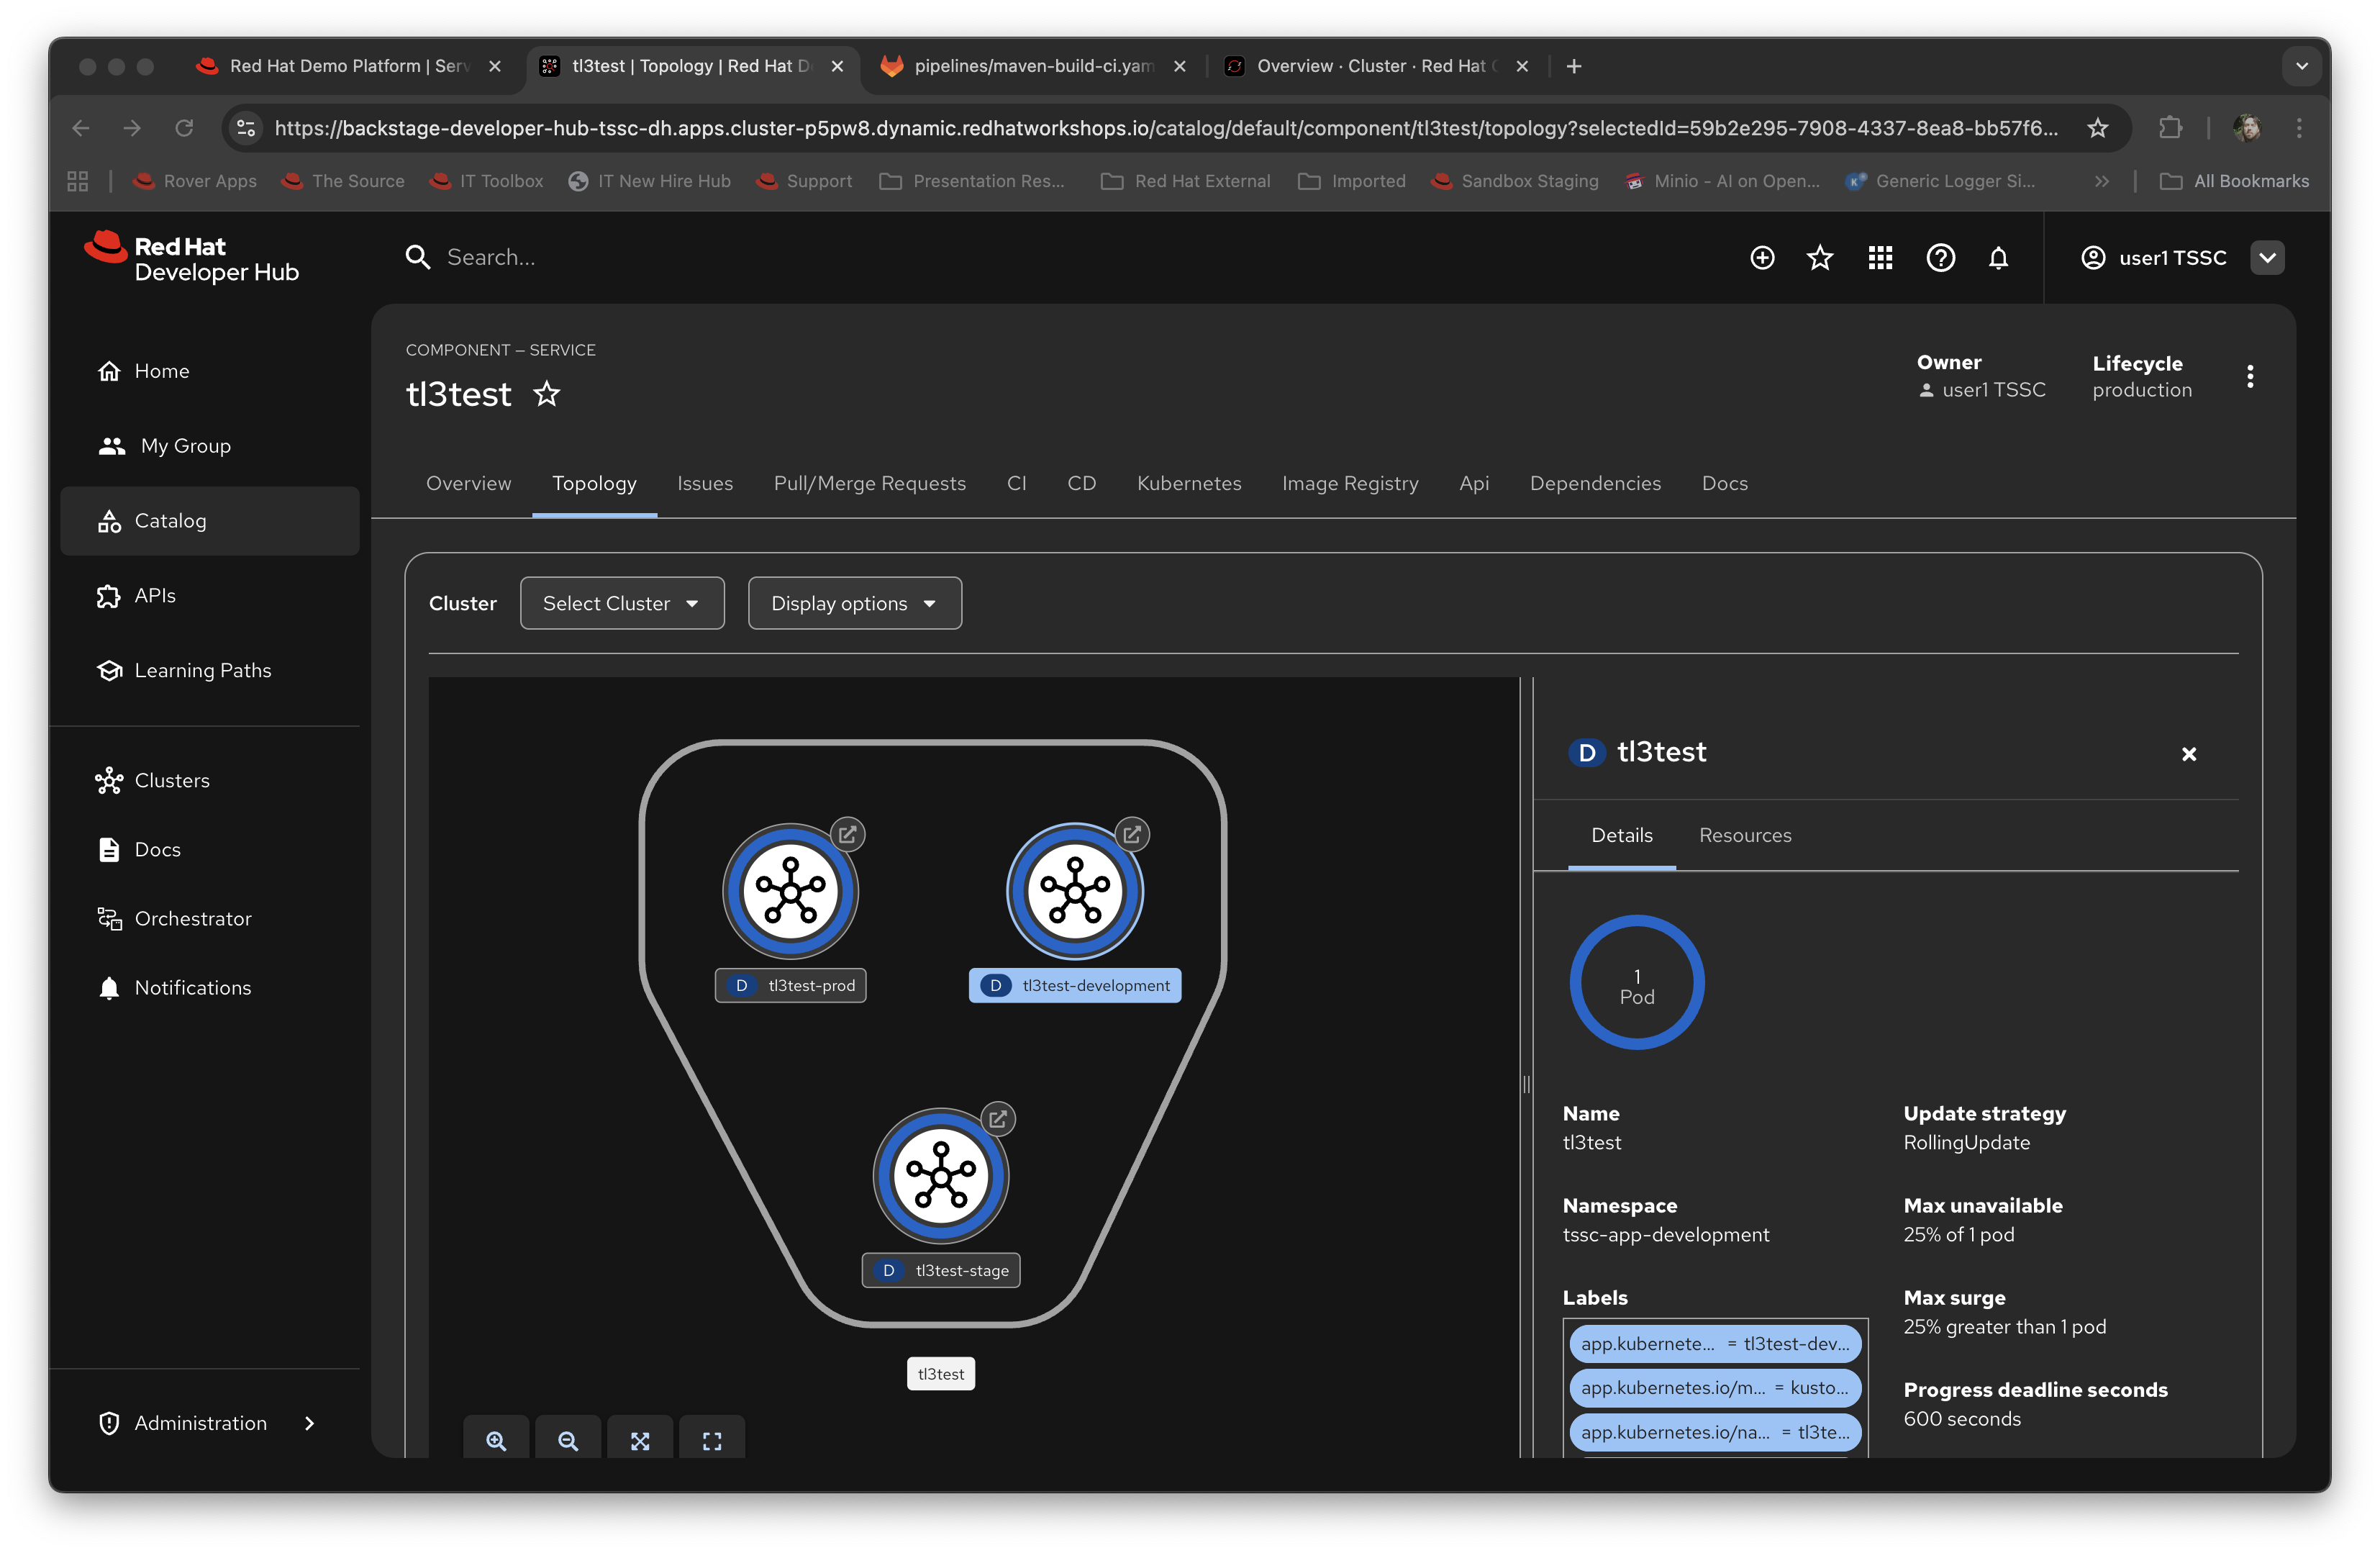Fit the topology to screen

click(x=640, y=1440)
